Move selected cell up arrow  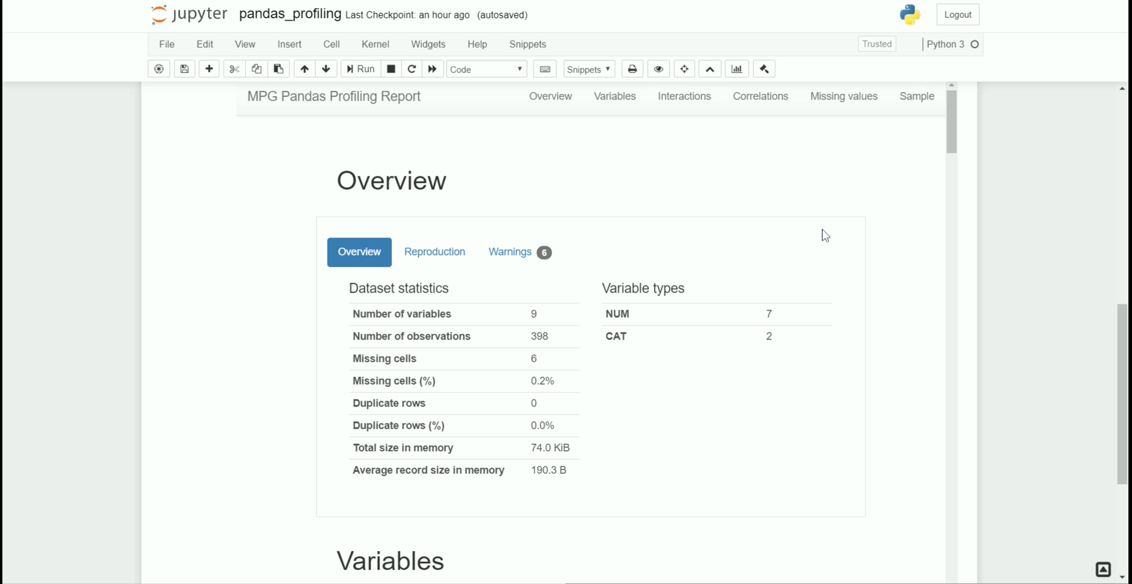(x=305, y=69)
